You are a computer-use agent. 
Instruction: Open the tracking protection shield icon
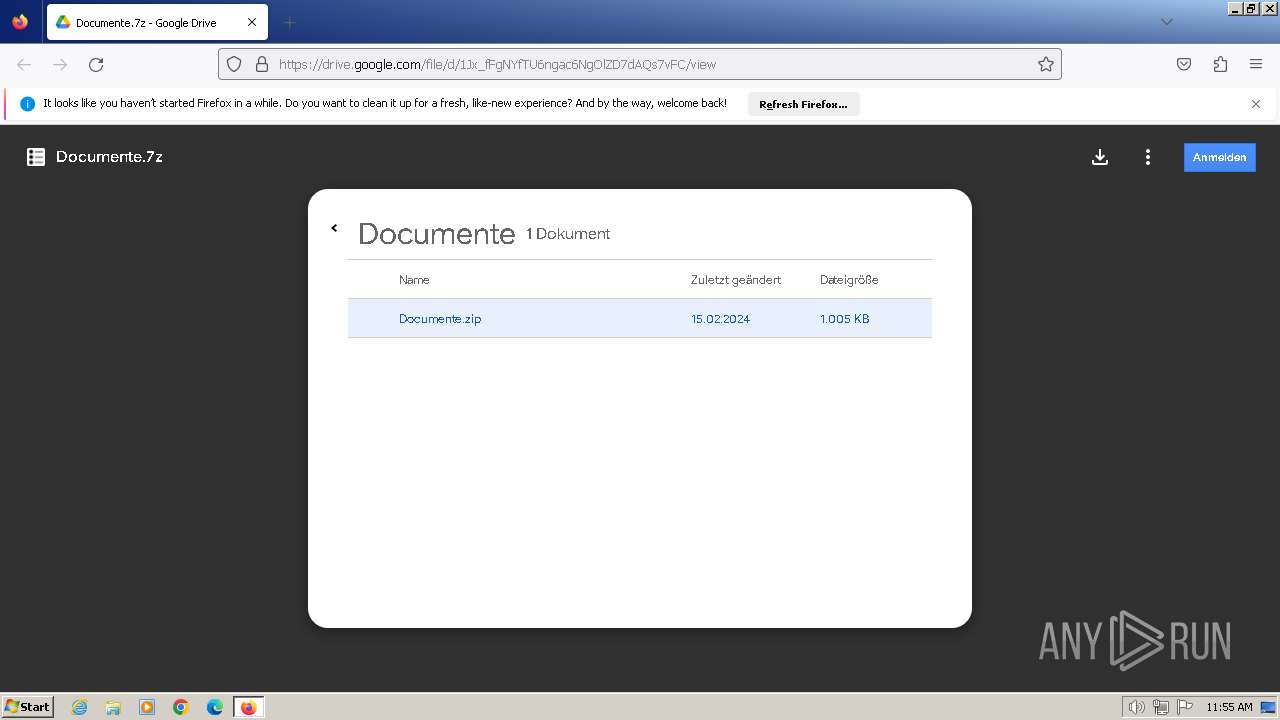click(234, 64)
